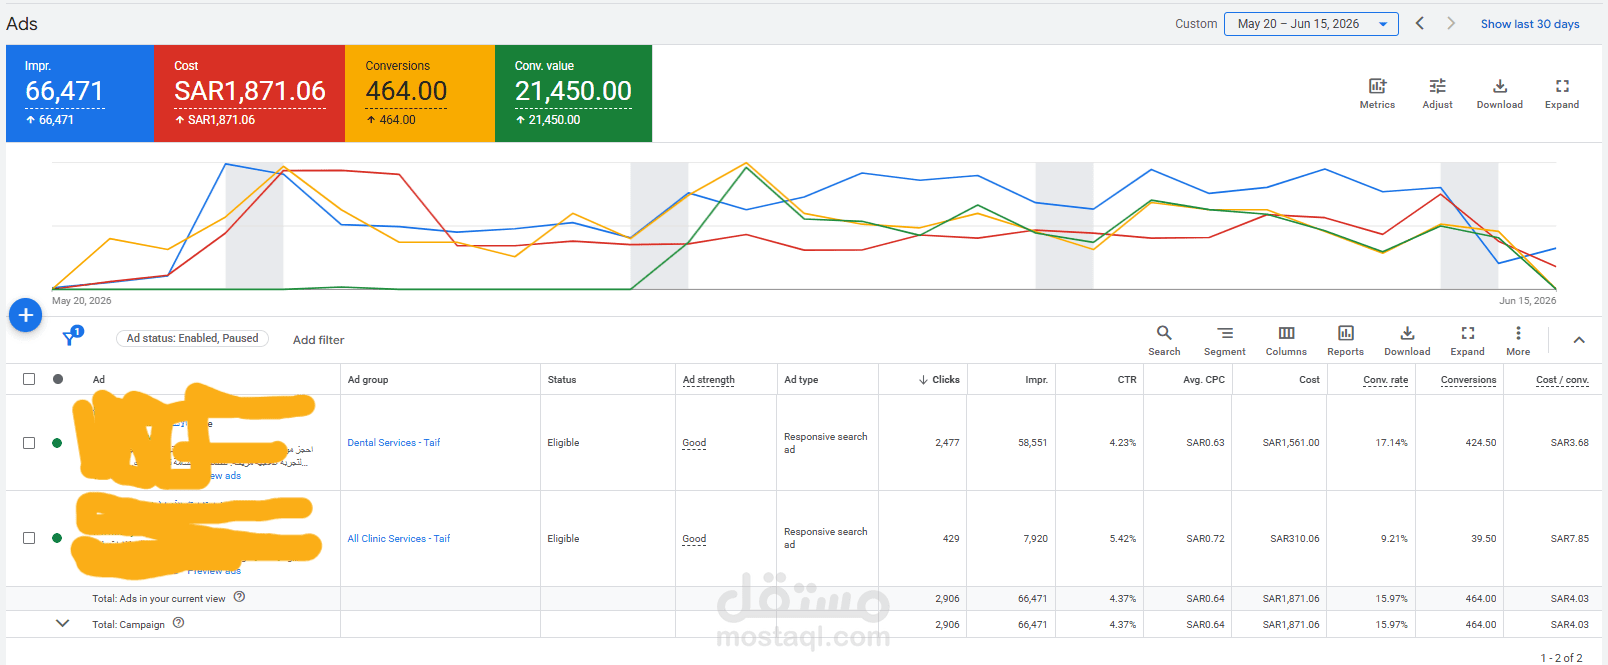Click the 2,477 clicks cell
This screenshot has width=1608, height=665.
tap(947, 443)
